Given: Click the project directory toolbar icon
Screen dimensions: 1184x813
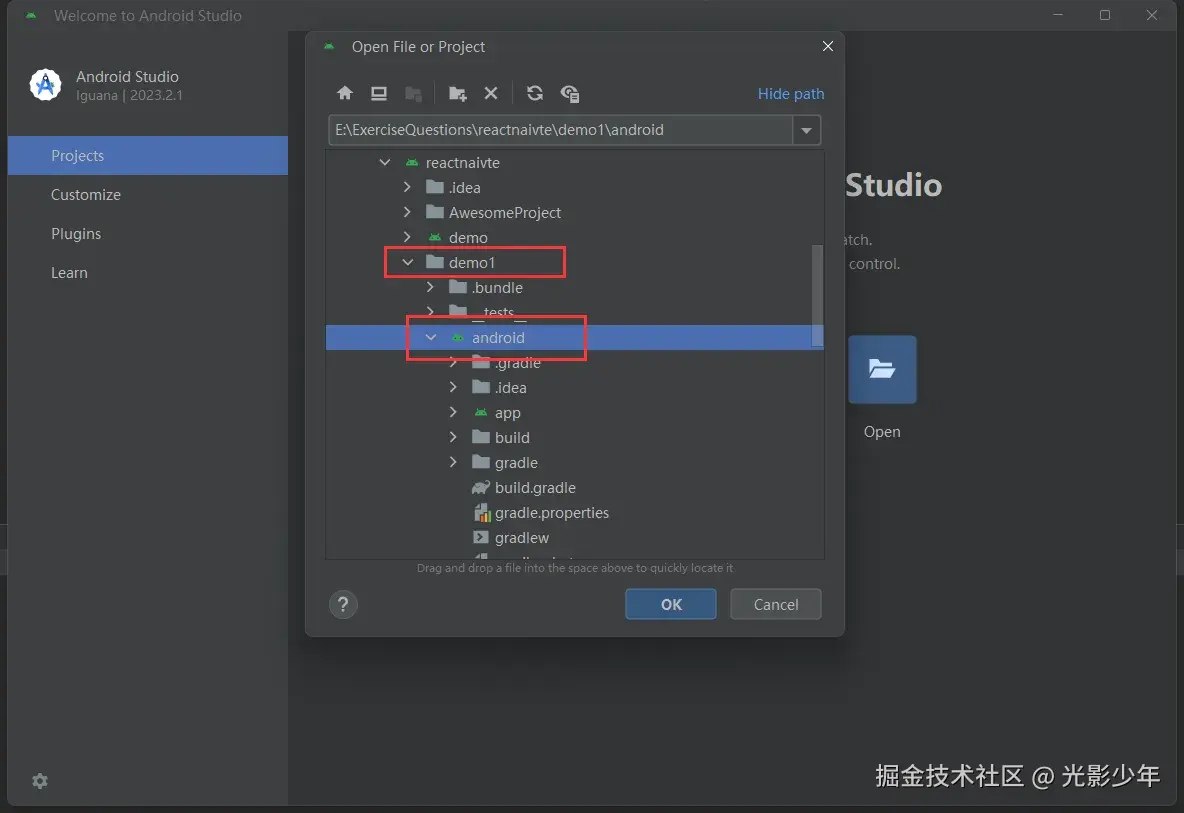Looking at the screenshot, I should (x=413, y=93).
